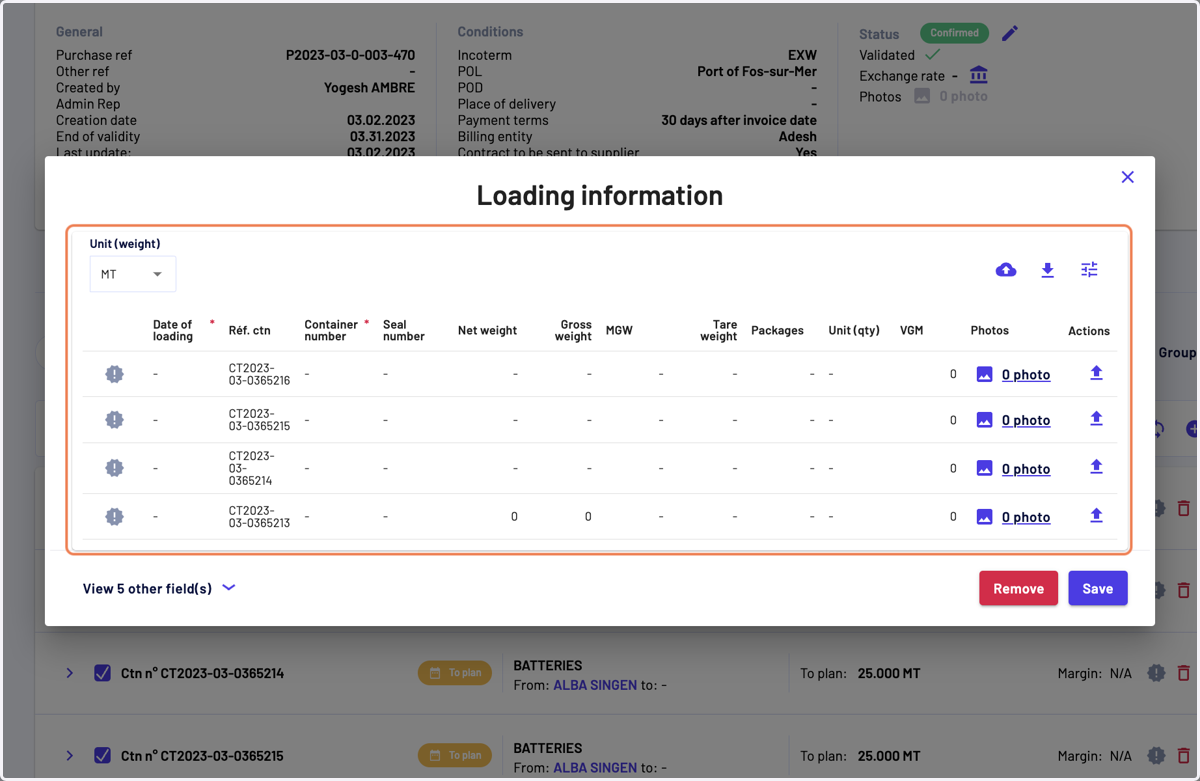Open ALBA SINGEN link in CT2023-03-0365215 row
Image resolution: width=1200 pixels, height=781 pixels.
click(595, 768)
